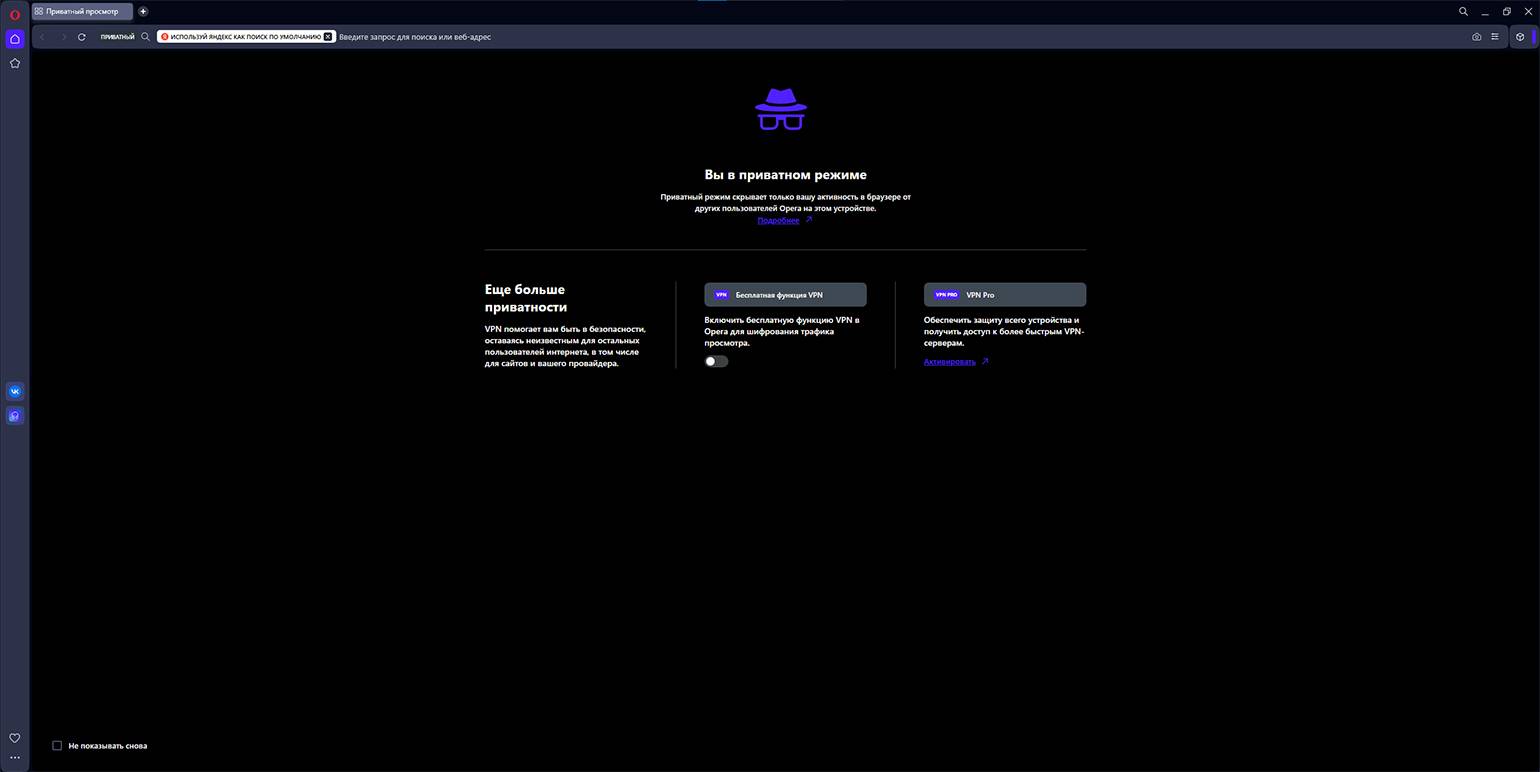This screenshot has height=772, width=1540.
Task: Click the free VPN description starting 'Включить бесплатную функцию'
Action: click(x=782, y=331)
